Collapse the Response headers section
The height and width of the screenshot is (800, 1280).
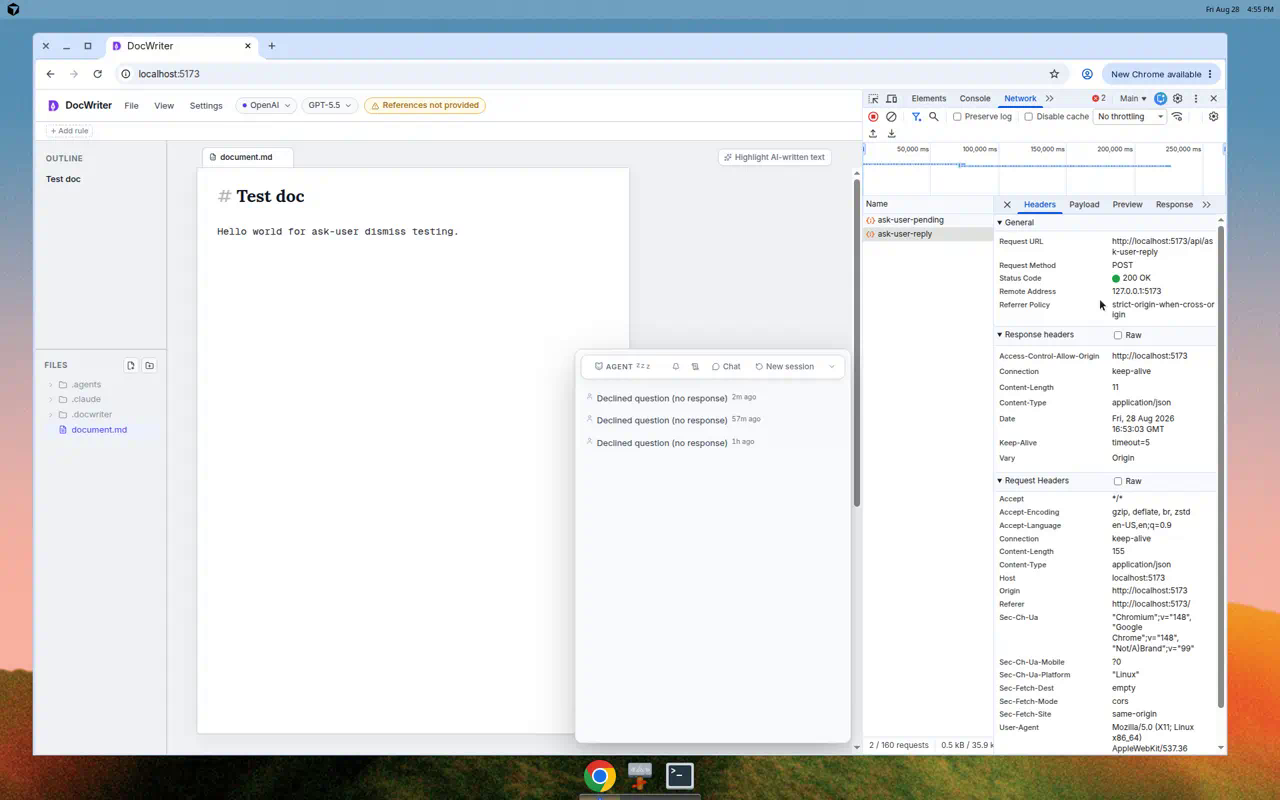pos(999,335)
